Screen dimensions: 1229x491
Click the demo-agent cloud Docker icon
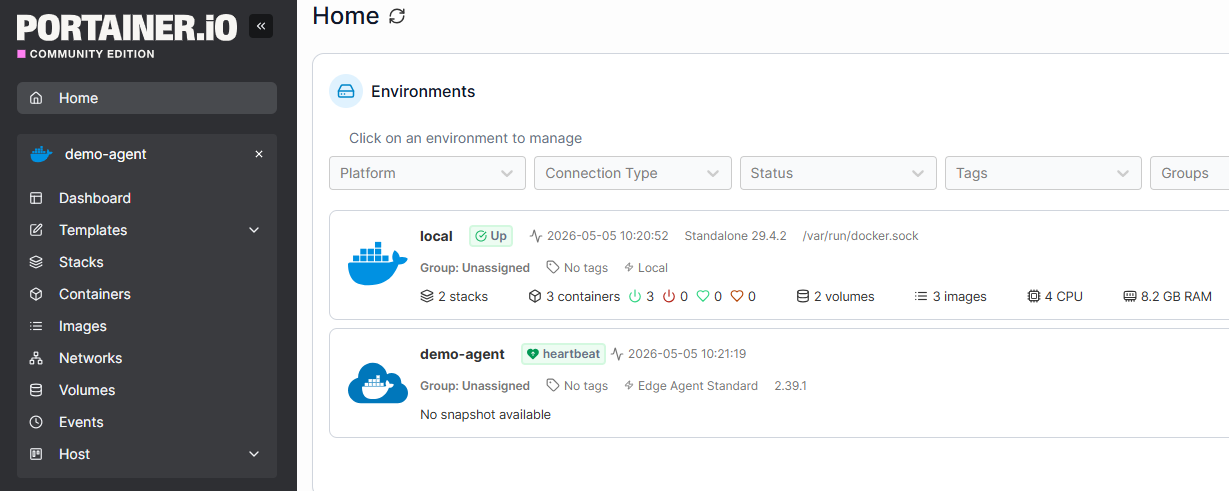378,384
